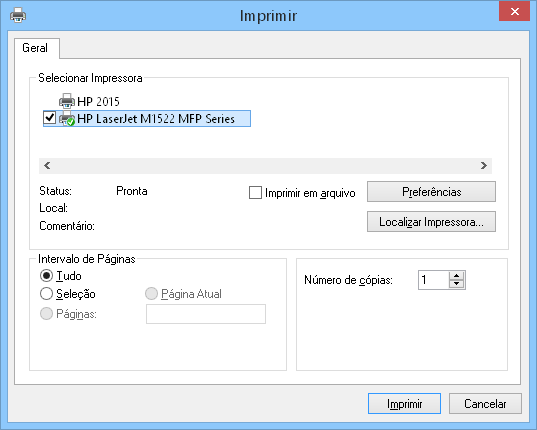Increase number of copies with up arrow
This screenshot has height=430, width=537.
457,276
